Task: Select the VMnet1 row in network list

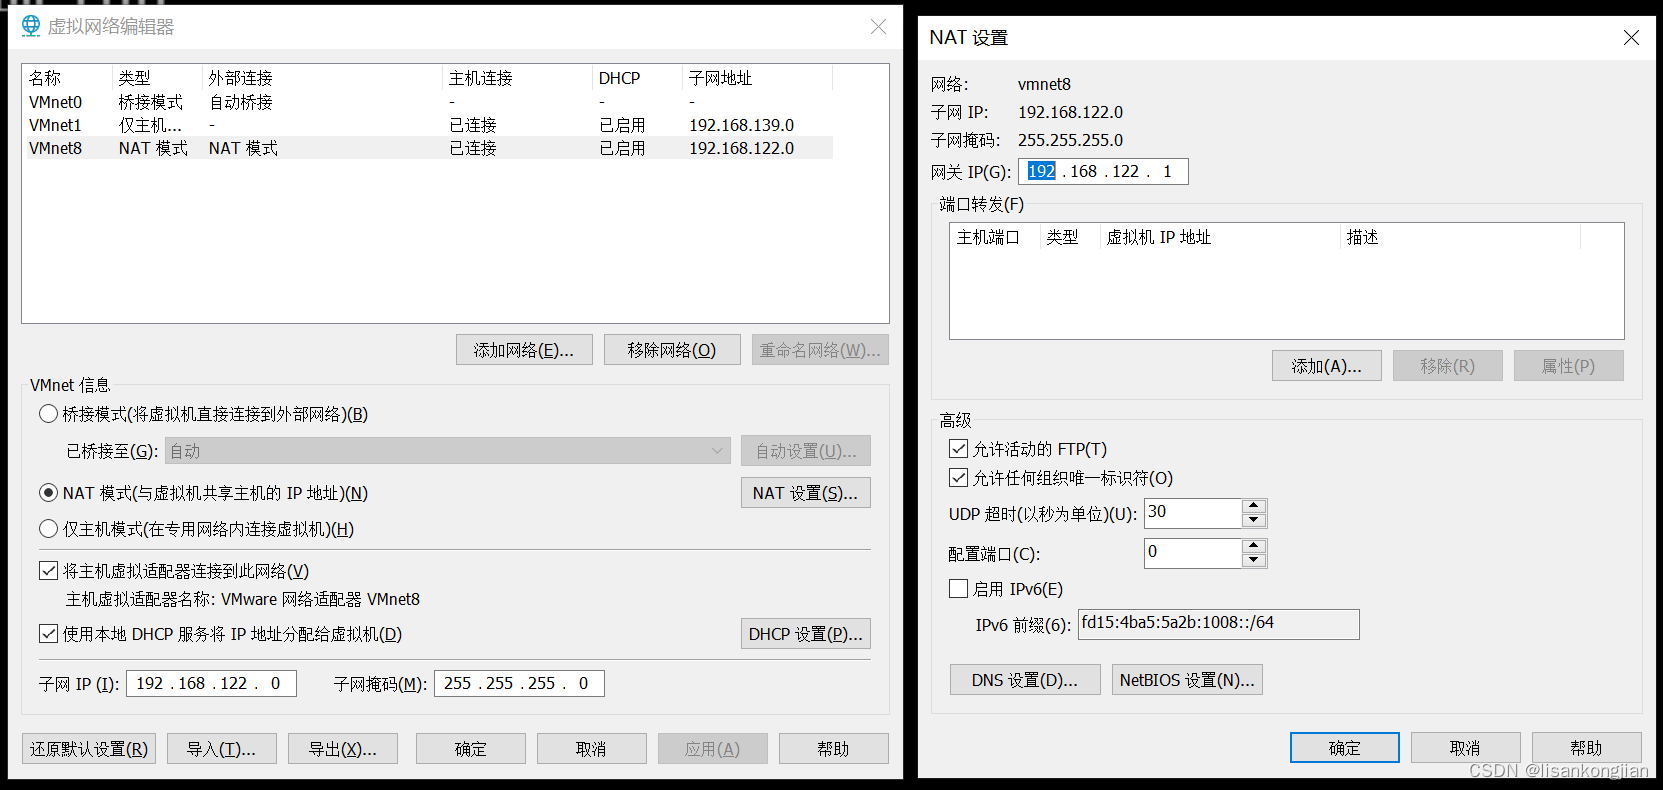Action: [430, 125]
